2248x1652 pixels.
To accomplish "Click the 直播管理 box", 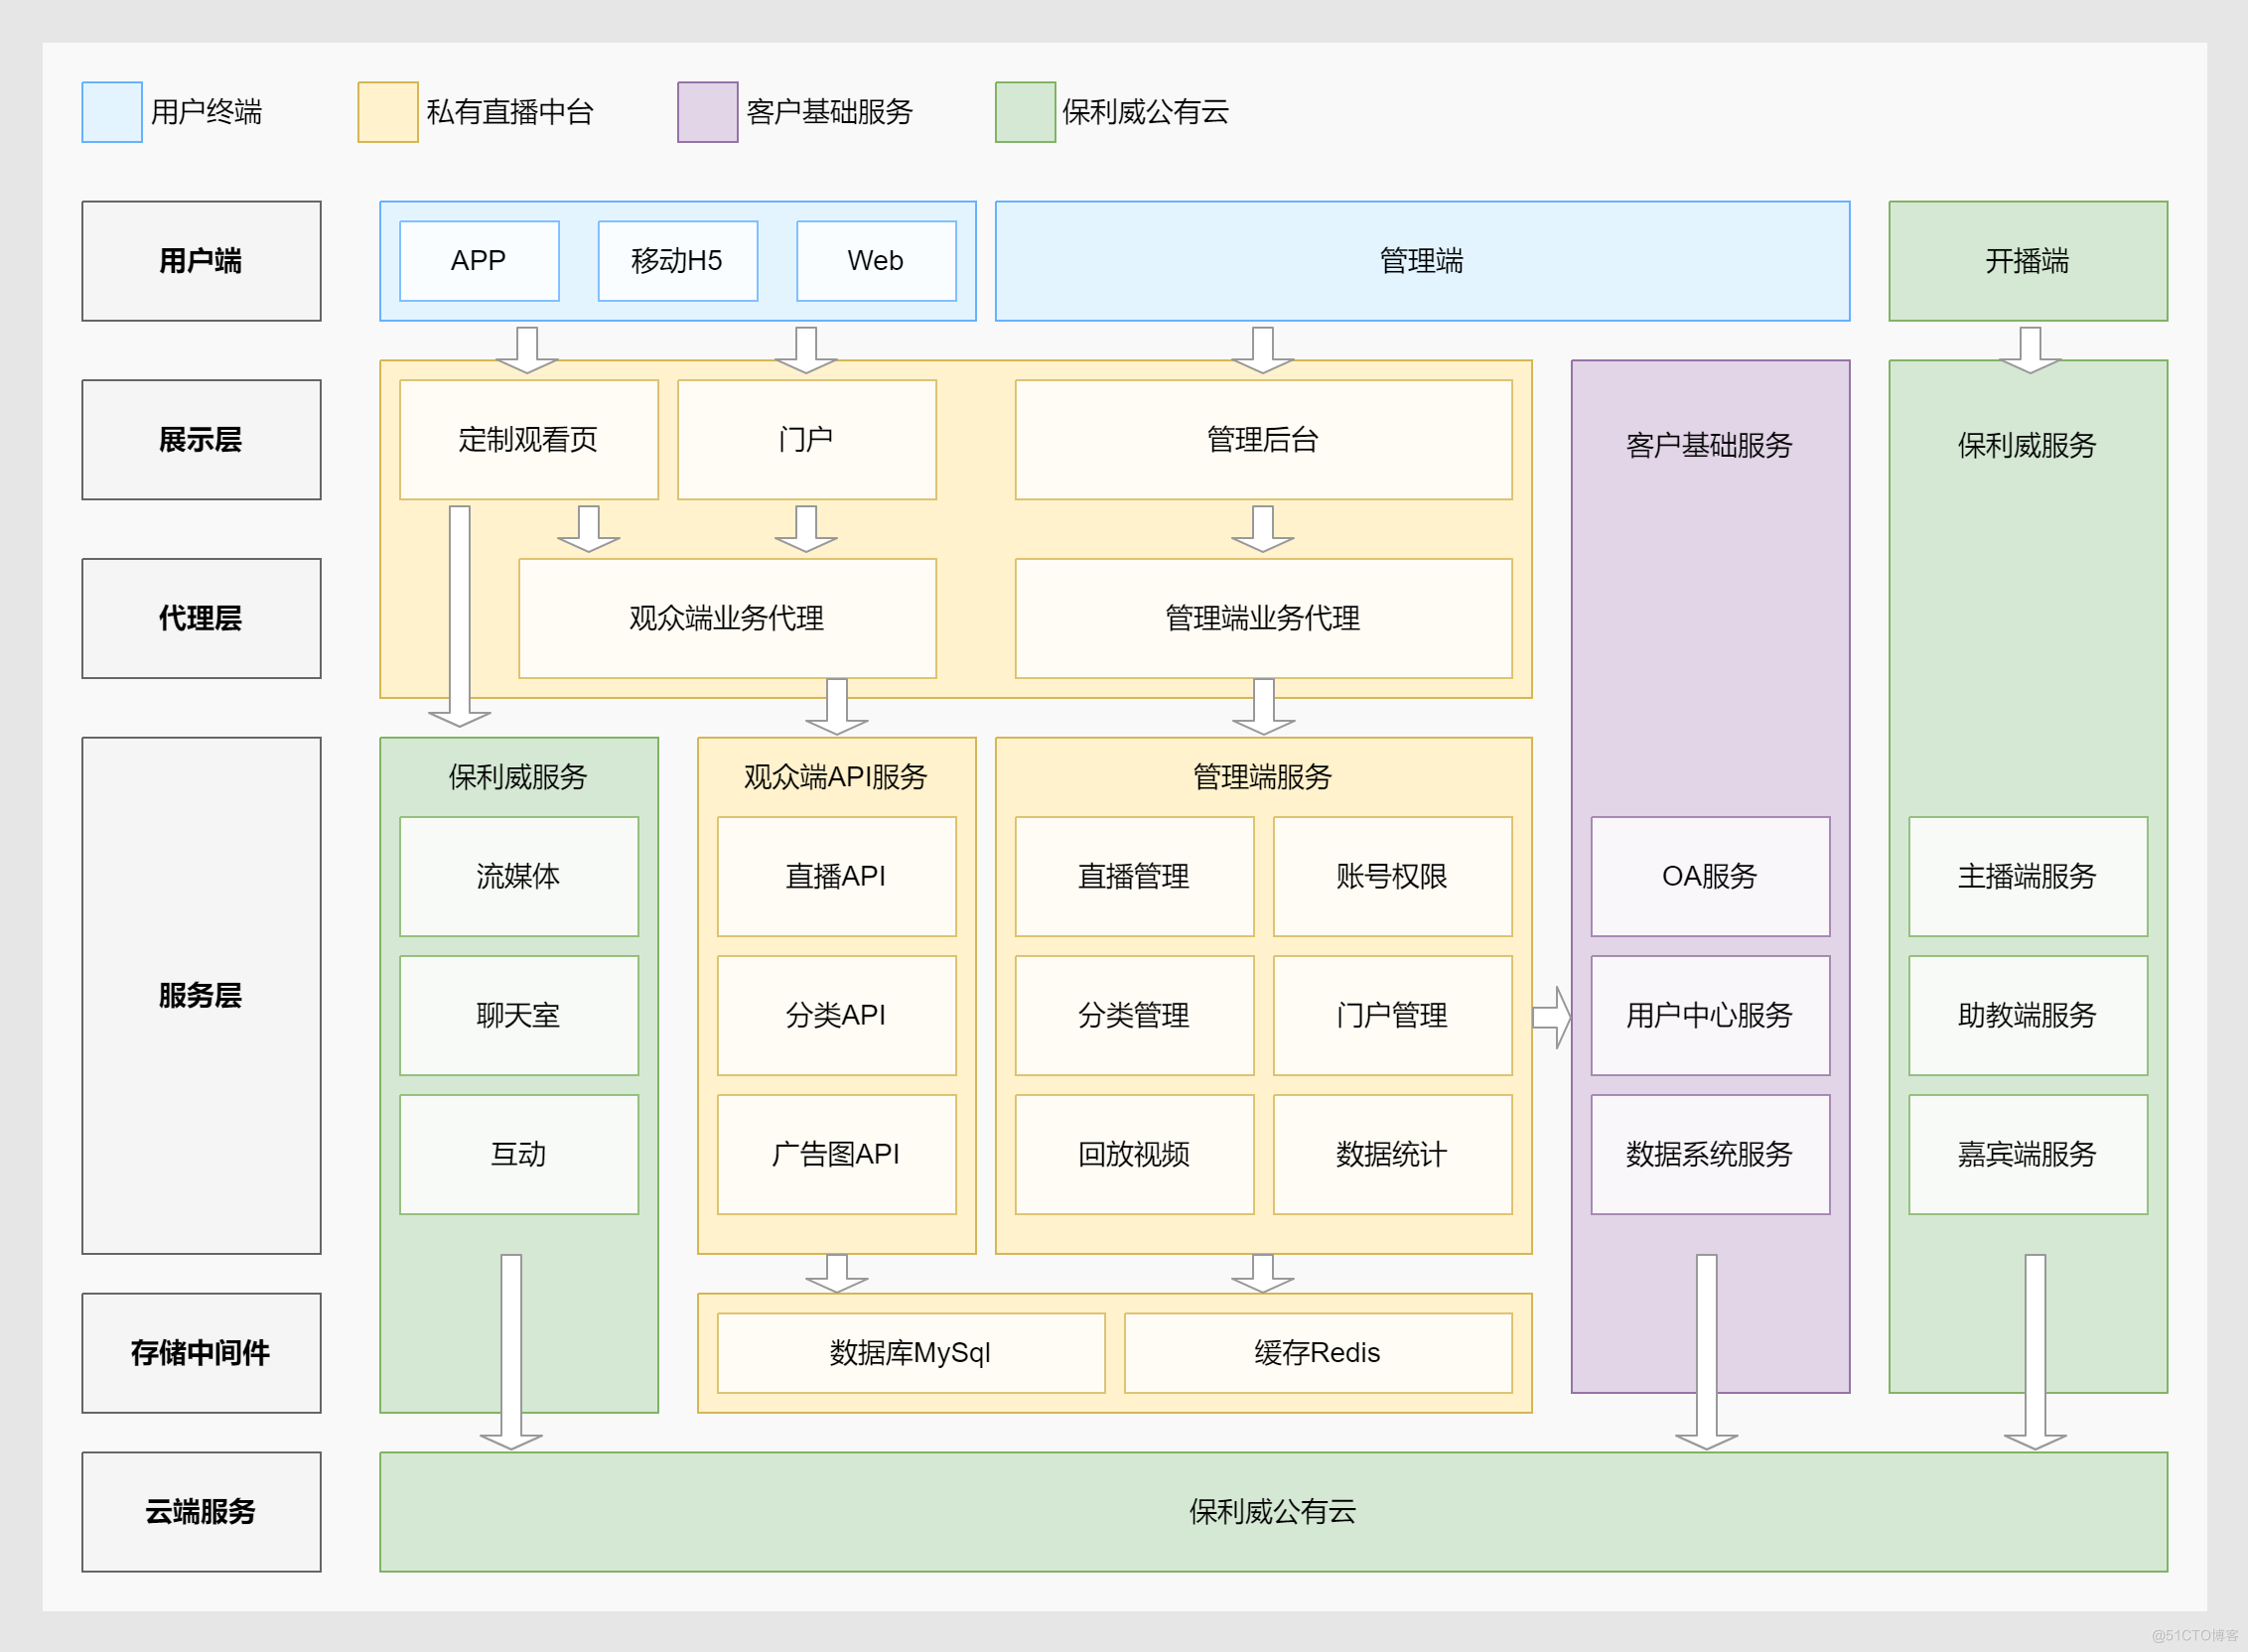I will (x=1135, y=877).
